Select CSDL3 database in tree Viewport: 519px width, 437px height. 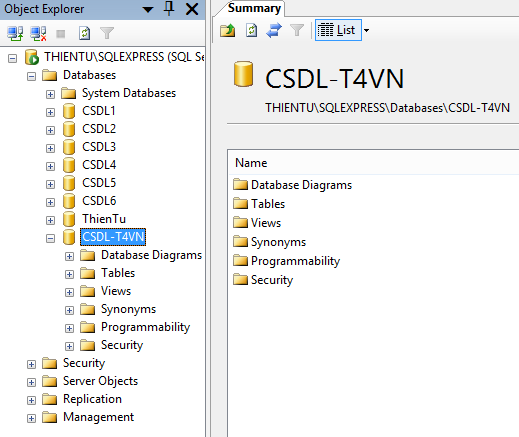pyautogui.click(x=99, y=147)
